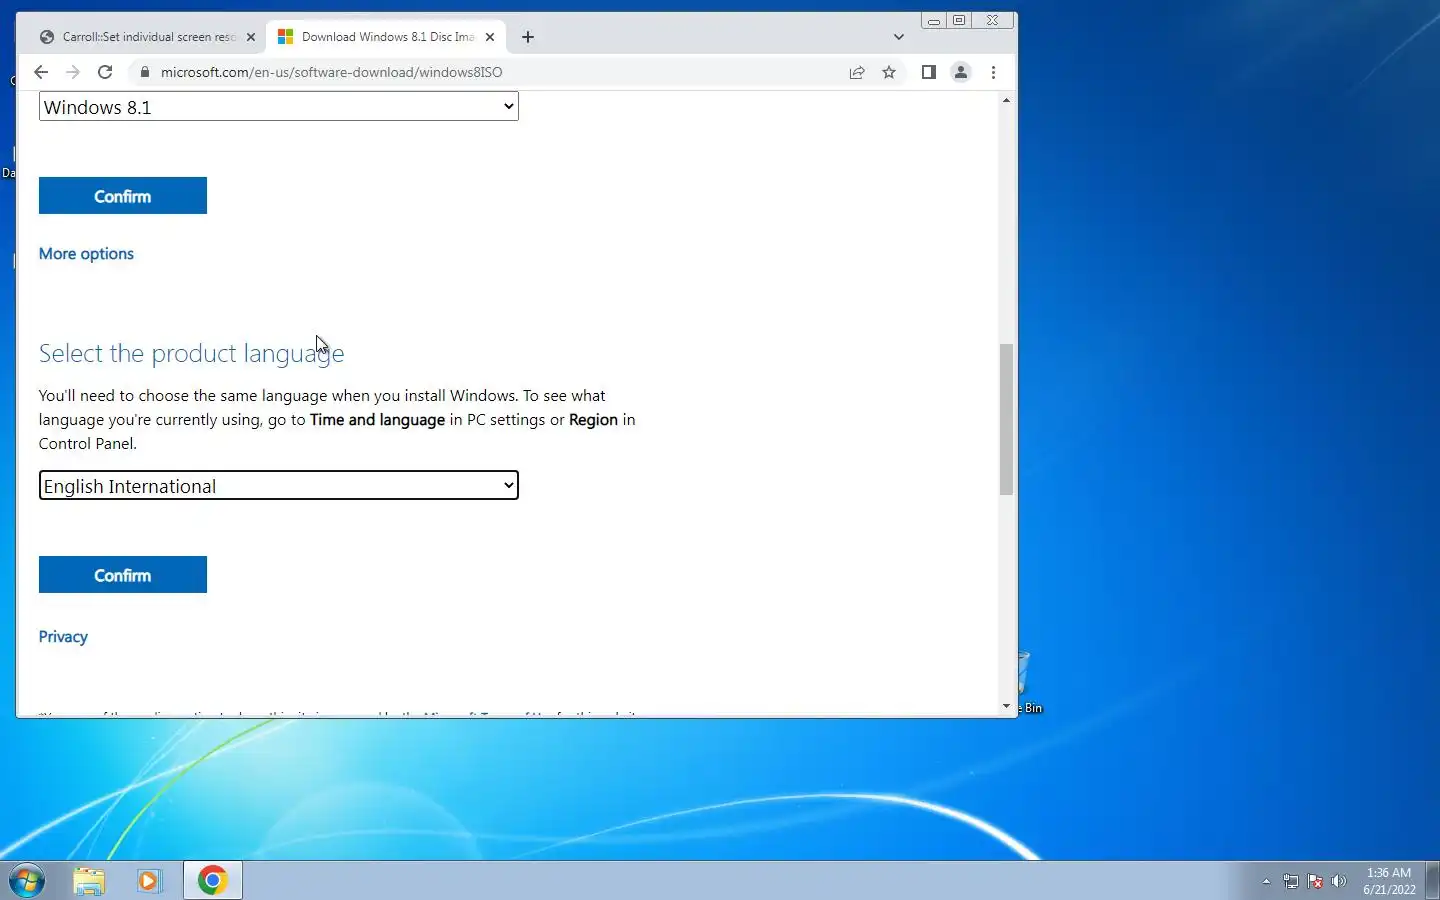Open the volume speaker tray icon

[x=1339, y=881]
